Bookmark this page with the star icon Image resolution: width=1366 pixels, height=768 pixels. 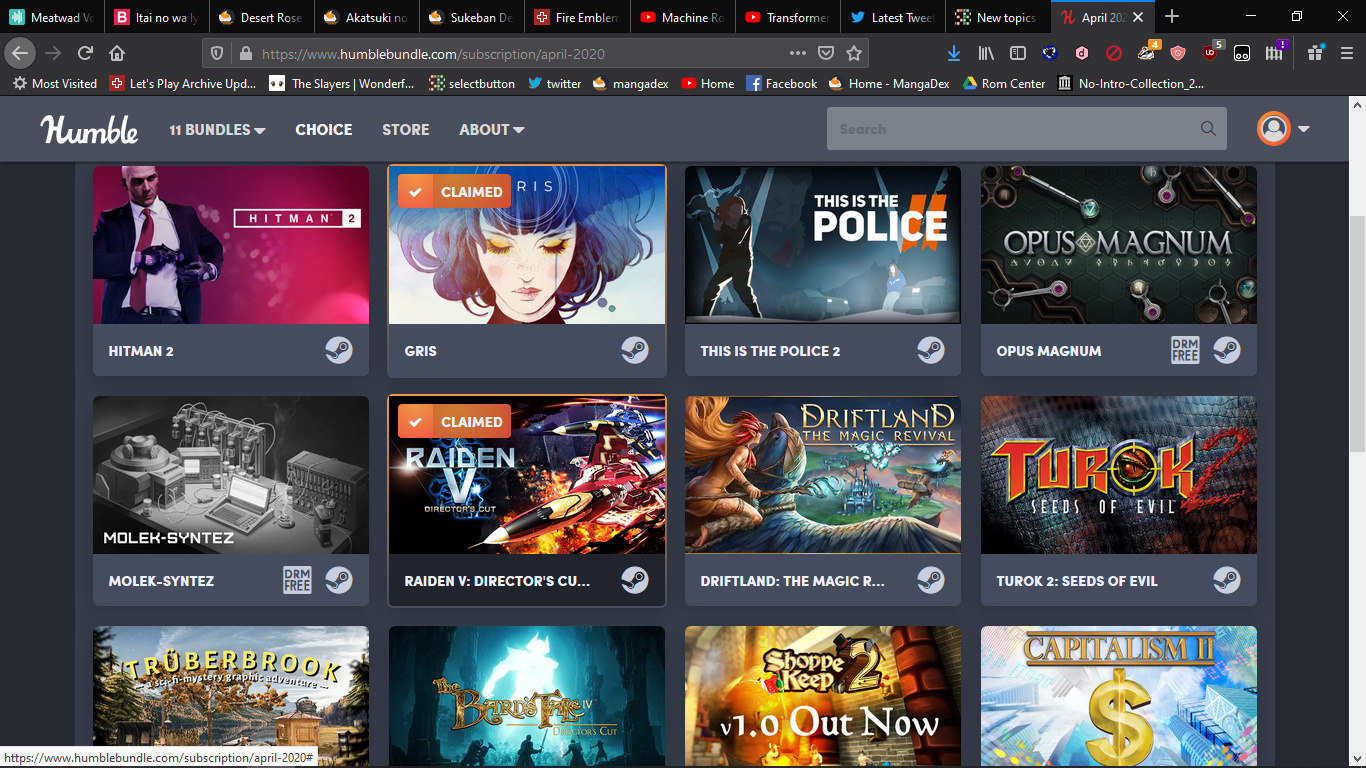pos(854,54)
